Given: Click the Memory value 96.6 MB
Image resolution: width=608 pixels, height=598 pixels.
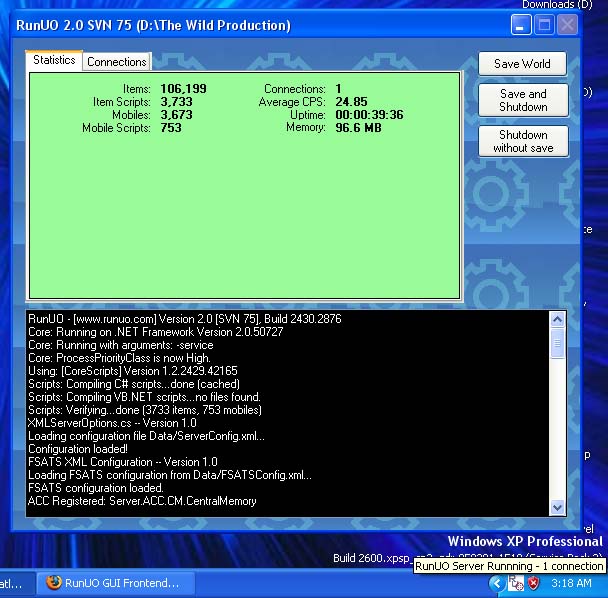Looking at the screenshot, I should point(358,128).
